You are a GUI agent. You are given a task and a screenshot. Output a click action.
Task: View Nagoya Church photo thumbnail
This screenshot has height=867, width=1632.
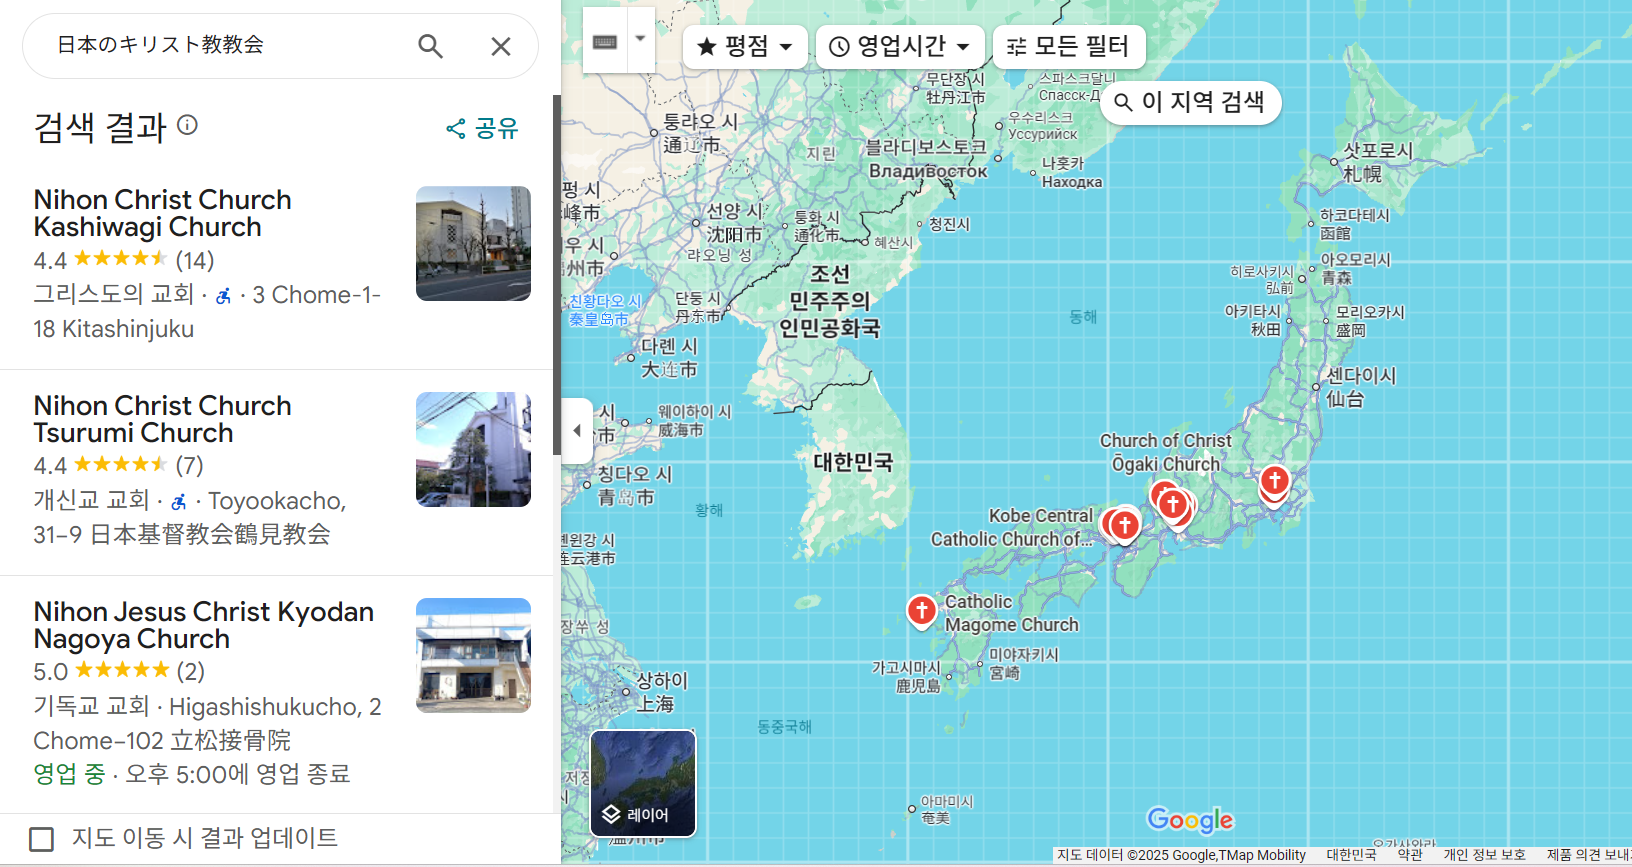[473, 655]
